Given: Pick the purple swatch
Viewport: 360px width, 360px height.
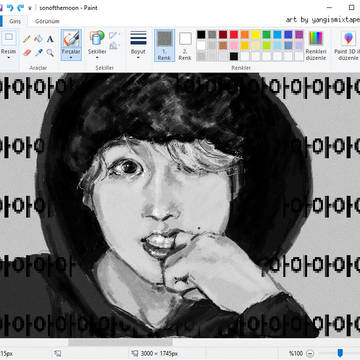Looking at the screenshot, I should pyautogui.click(x=299, y=34).
